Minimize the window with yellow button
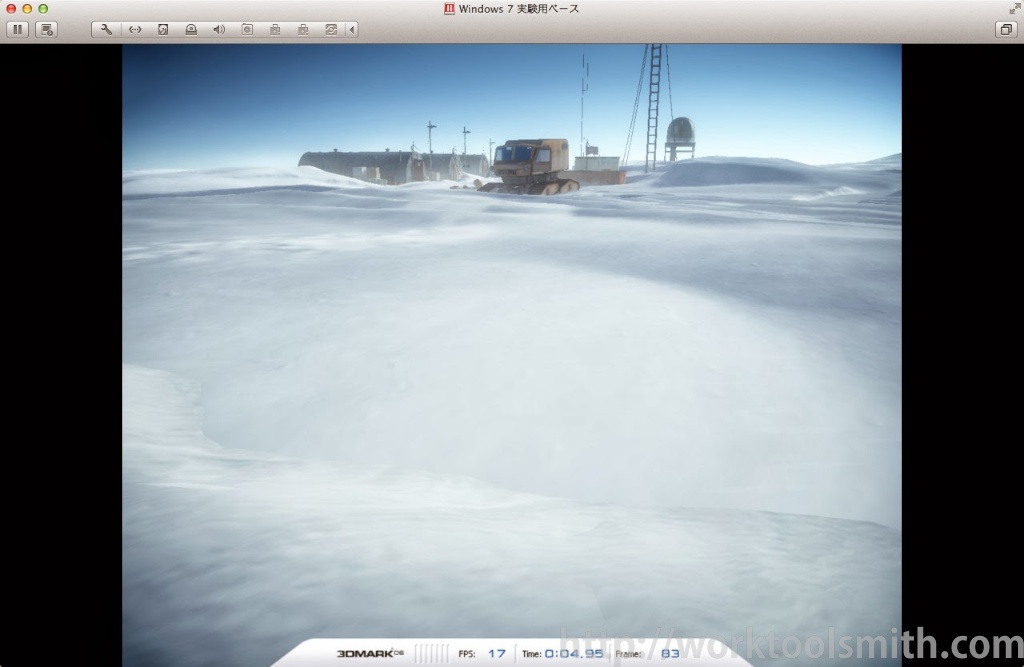 [x=27, y=8]
